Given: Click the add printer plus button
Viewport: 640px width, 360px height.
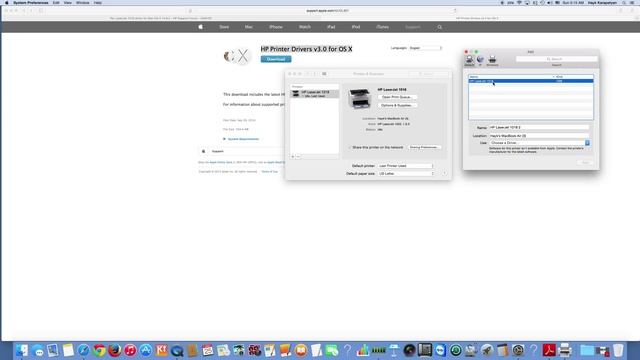Looking at the screenshot, I should [293, 157].
